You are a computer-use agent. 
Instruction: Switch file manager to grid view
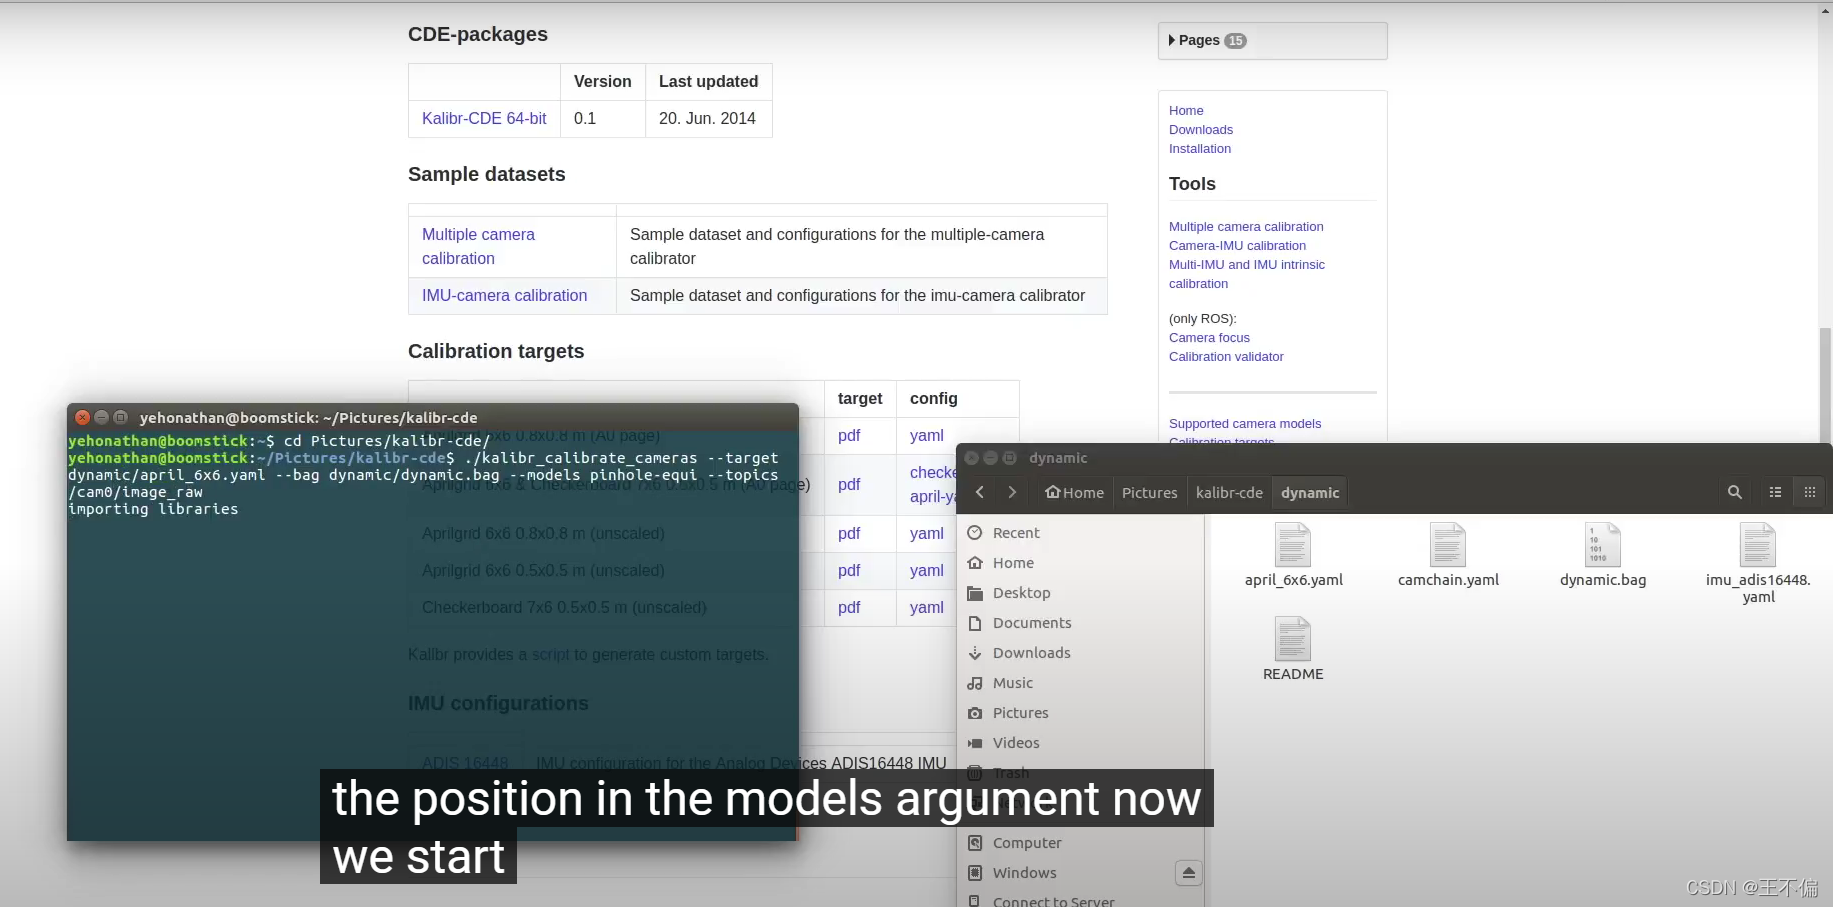pyautogui.click(x=1810, y=492)
